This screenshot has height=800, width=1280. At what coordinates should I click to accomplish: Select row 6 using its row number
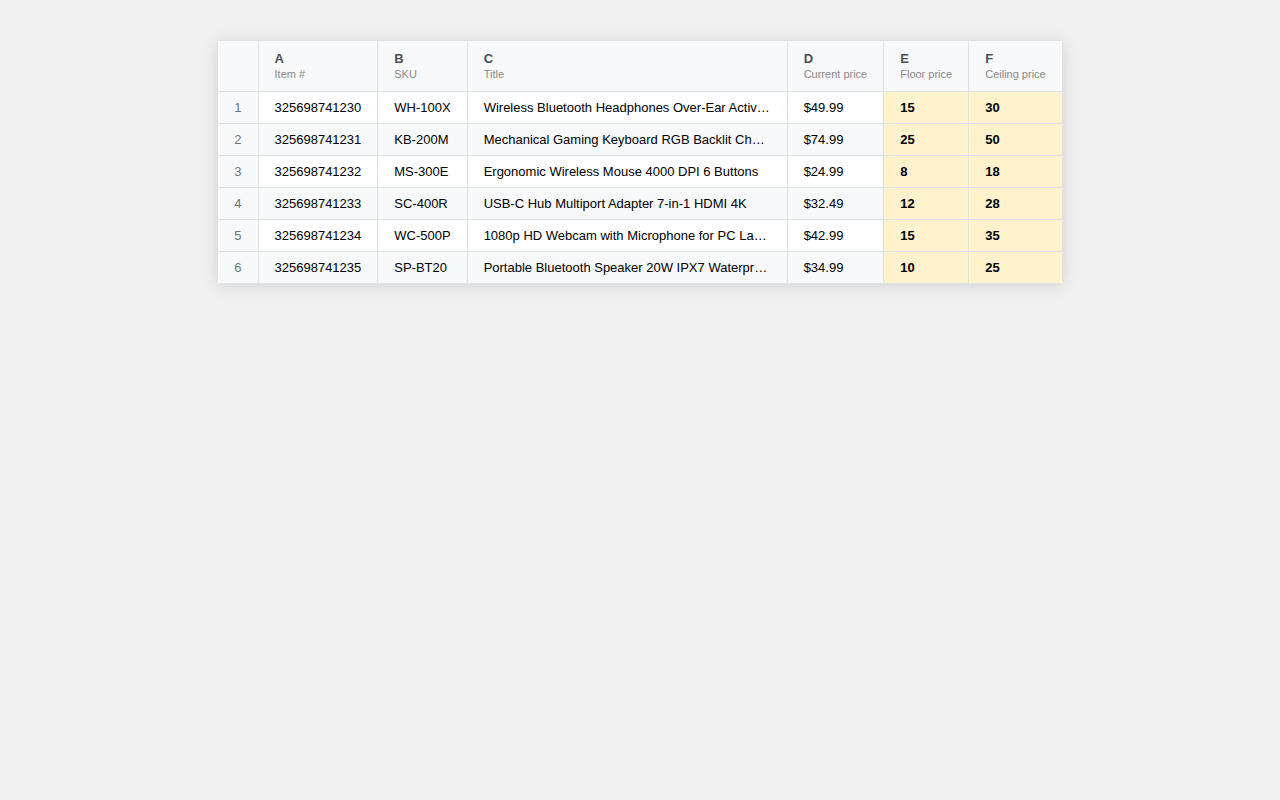coord(238,267)
